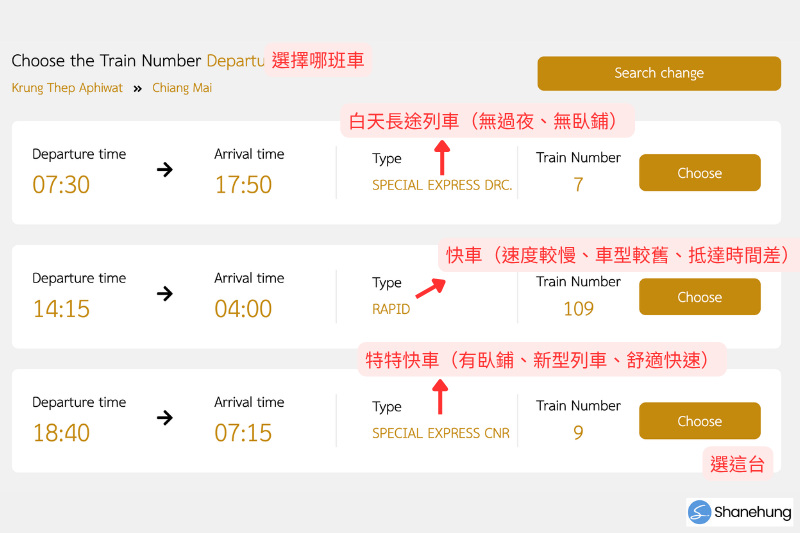Image resolution: width=800 pixels, height=533 pixels.
Task: Click the Departure heading text
Action: [x=235, y=61]
